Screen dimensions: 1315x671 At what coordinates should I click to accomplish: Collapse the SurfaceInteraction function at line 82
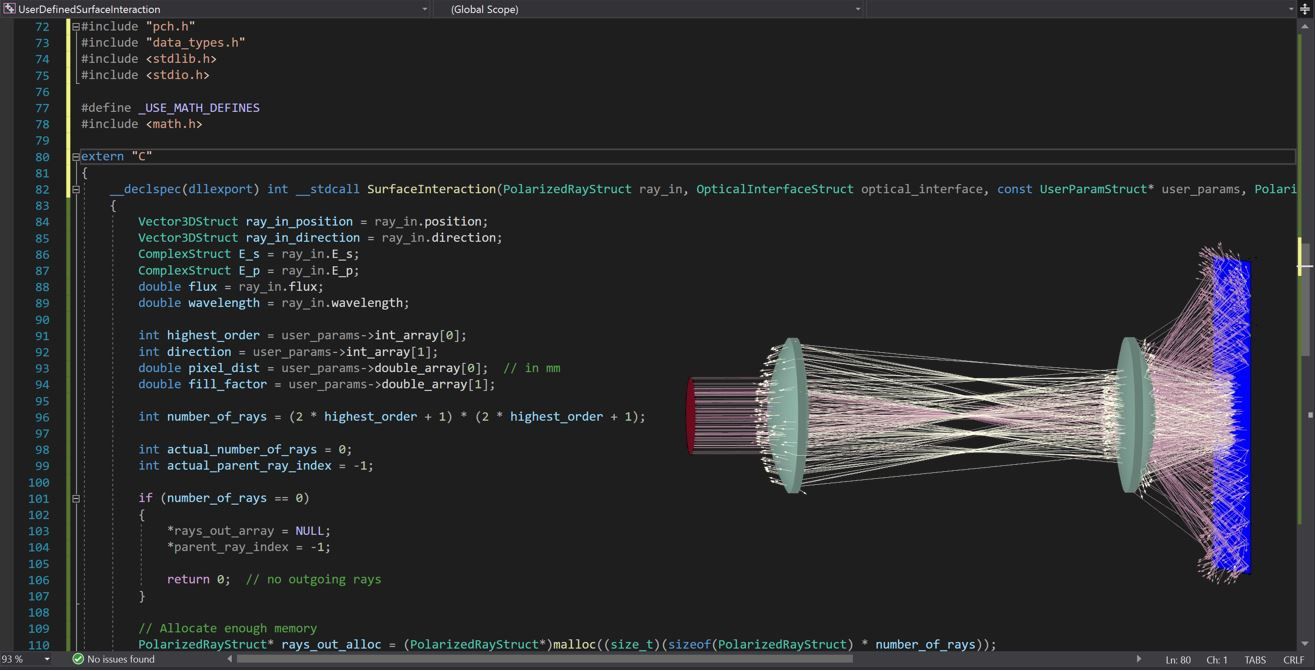point(76,190)
